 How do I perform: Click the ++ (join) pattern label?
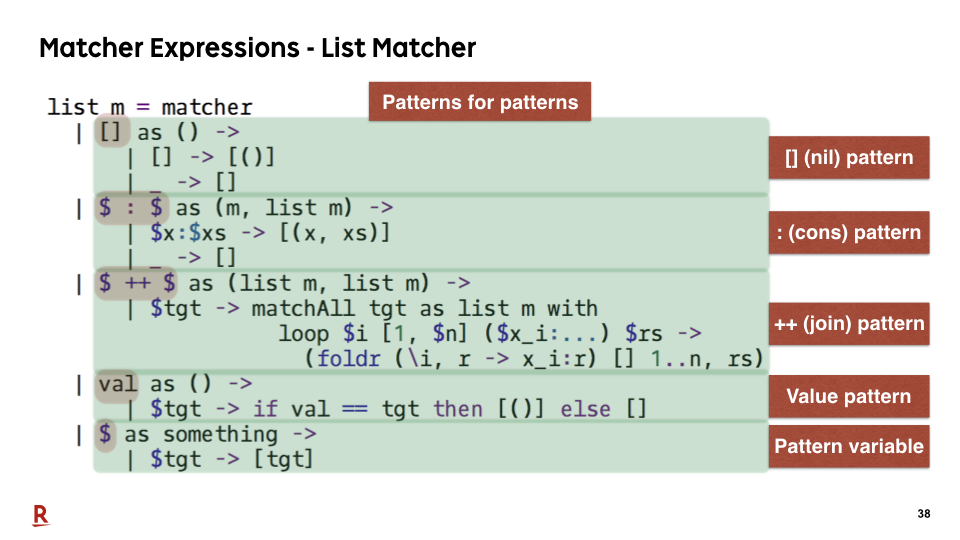tap(849, 324)
